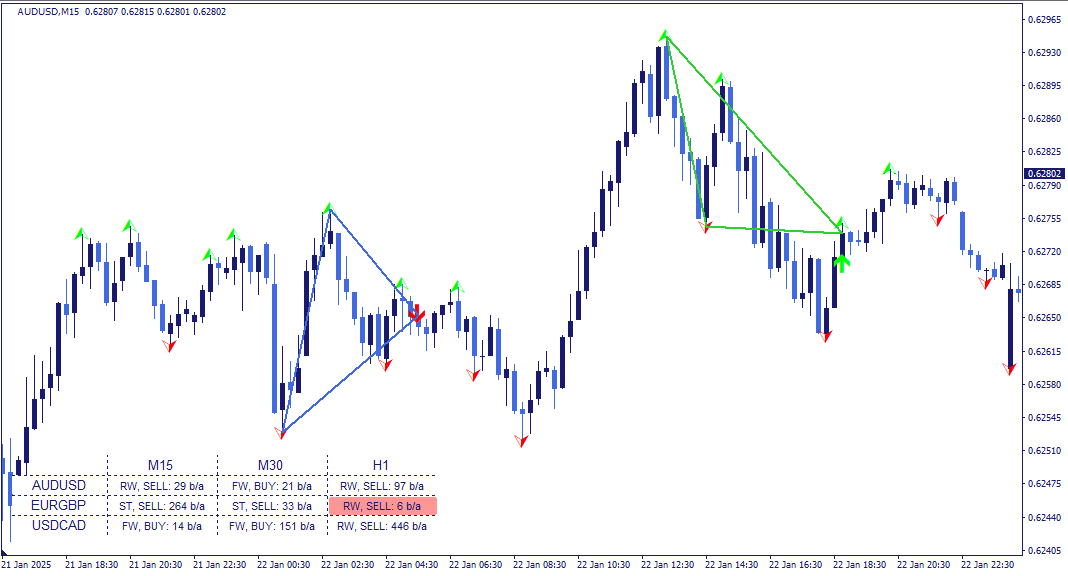The height and width of the screenshot is (576, 1068).
Task: Click the green triangle pattern trendline
Action: pyautogui.click(x=754, y=135)
